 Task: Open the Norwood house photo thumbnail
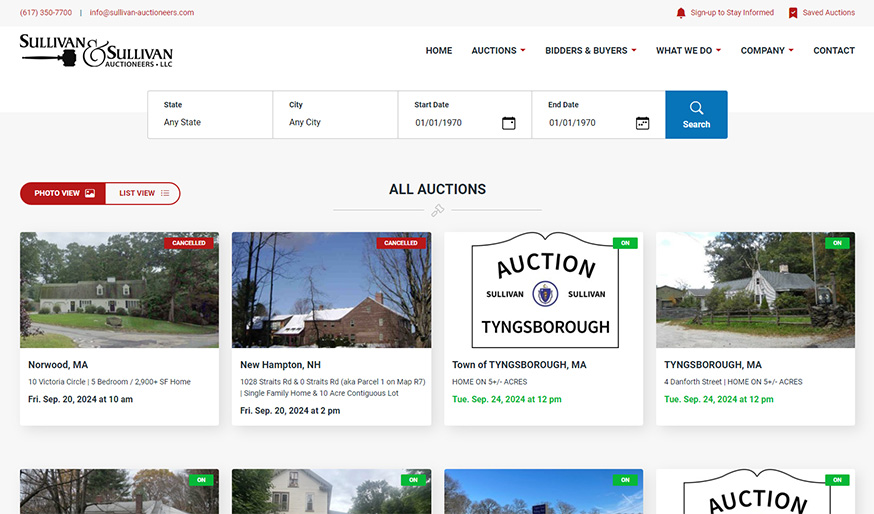click(119, 290)
